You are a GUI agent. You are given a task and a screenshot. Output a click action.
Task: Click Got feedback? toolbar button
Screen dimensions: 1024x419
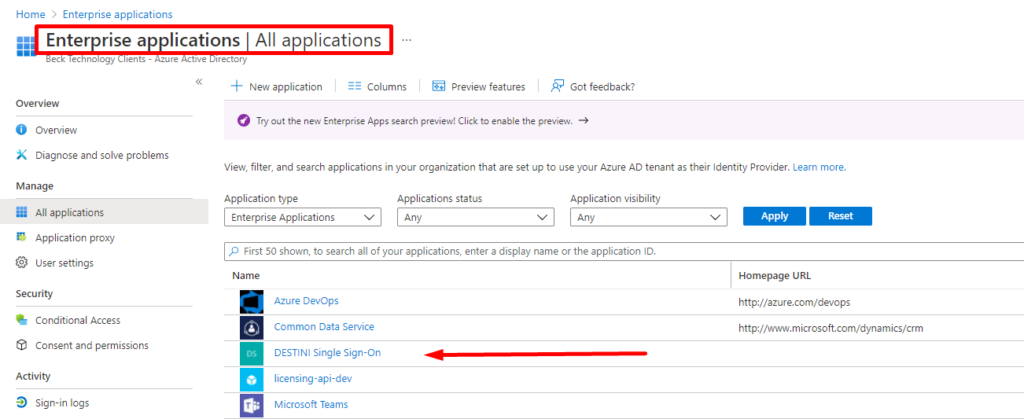tap(593, 86)
